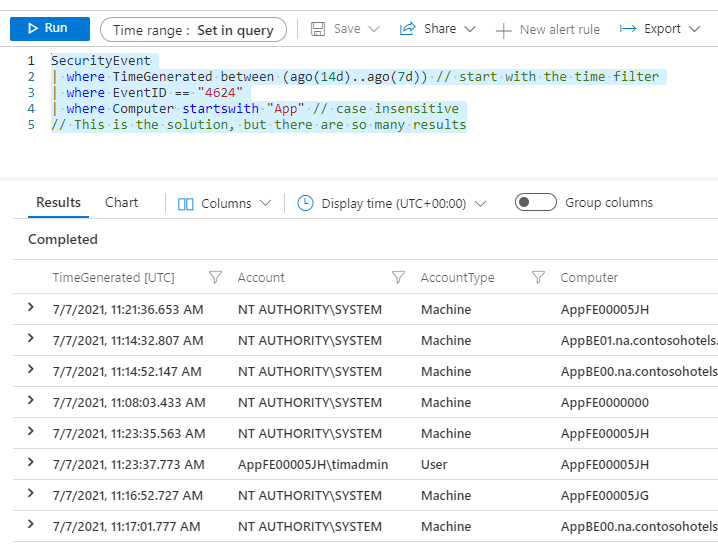Expand the Share dropdown chevron
Screen dimensions: 718x544
[470, 29]
